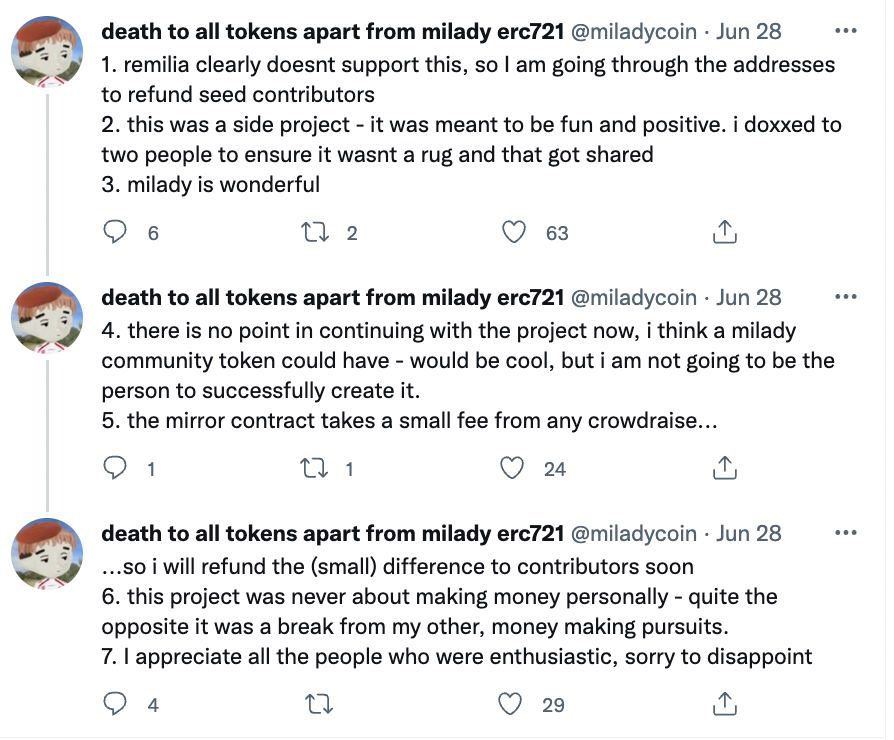Share the first tweet about seed contributors
This screenshot has height=740, width=894.
click(724, 232)
